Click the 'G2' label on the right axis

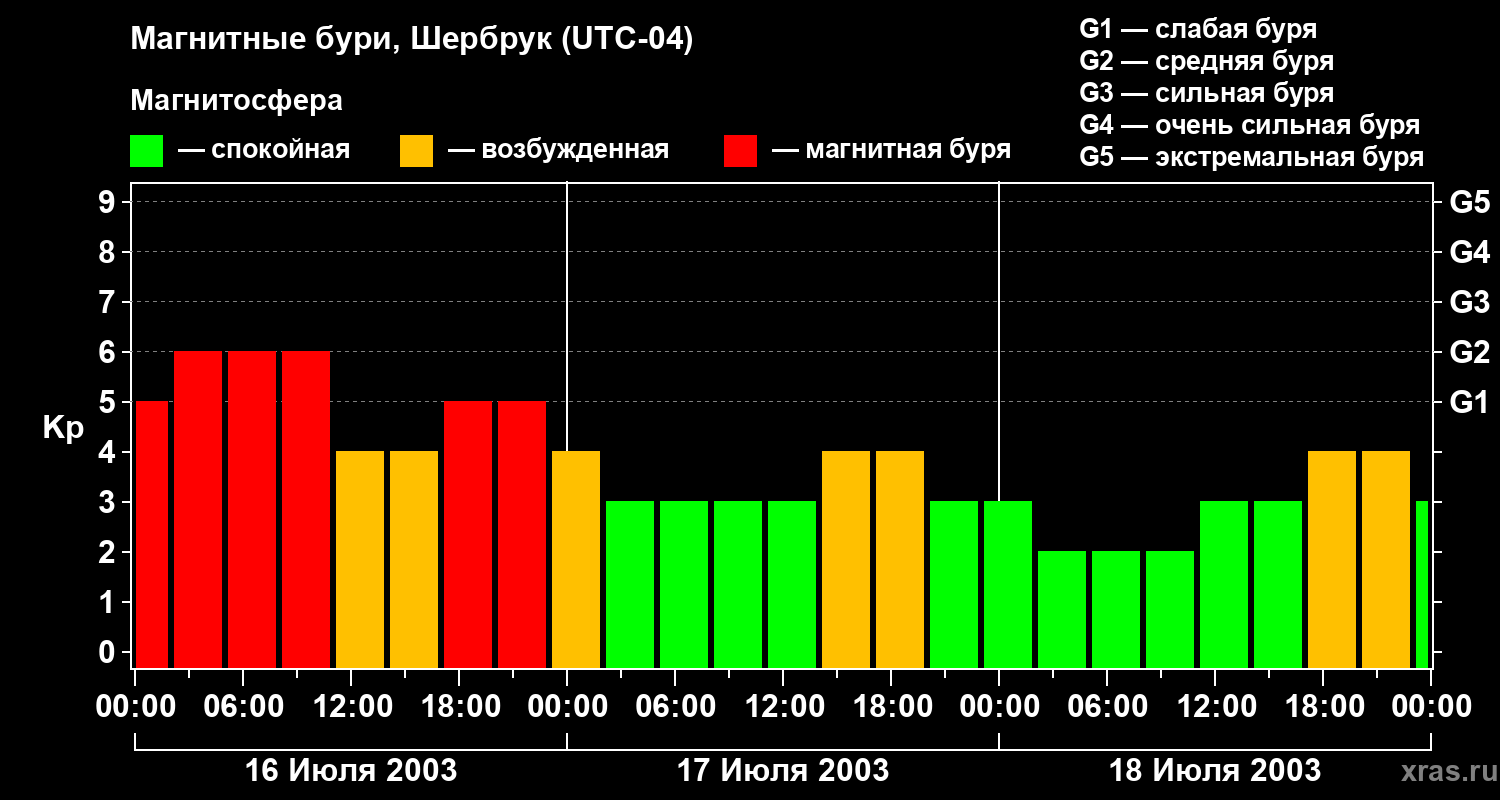[1469, 353]
